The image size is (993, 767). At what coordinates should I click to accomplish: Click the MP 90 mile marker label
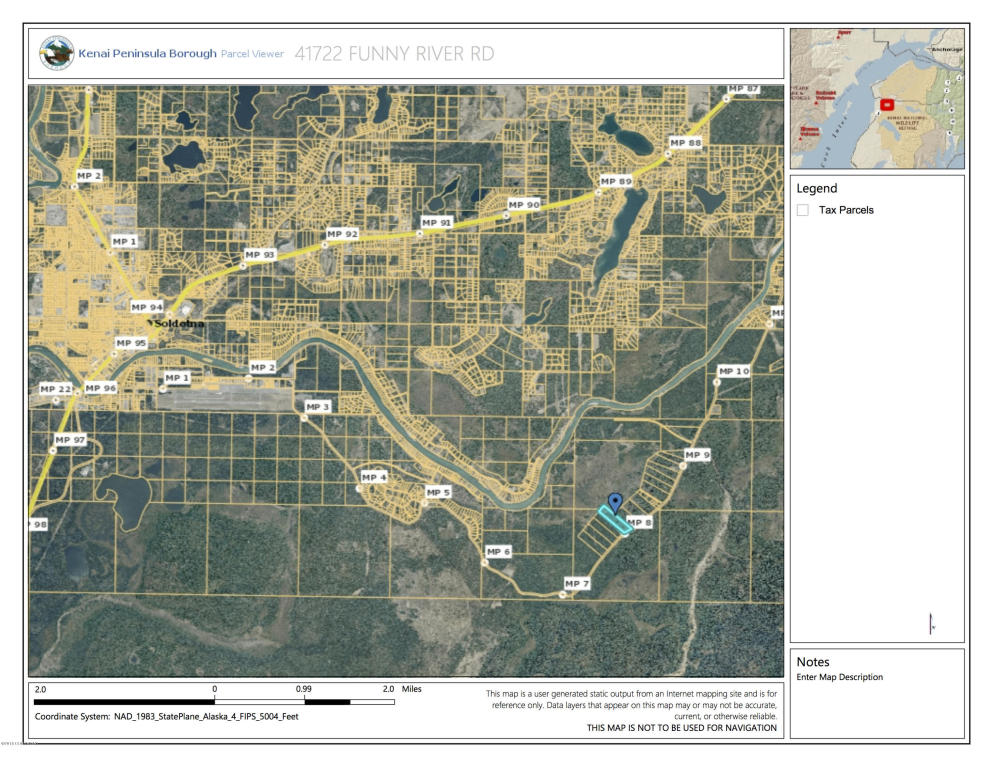point(524,205)
